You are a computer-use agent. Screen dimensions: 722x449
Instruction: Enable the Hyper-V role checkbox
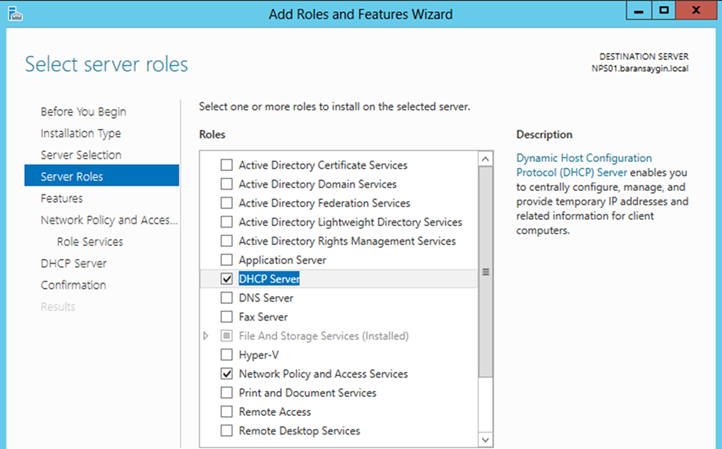(x=227, y=355)
